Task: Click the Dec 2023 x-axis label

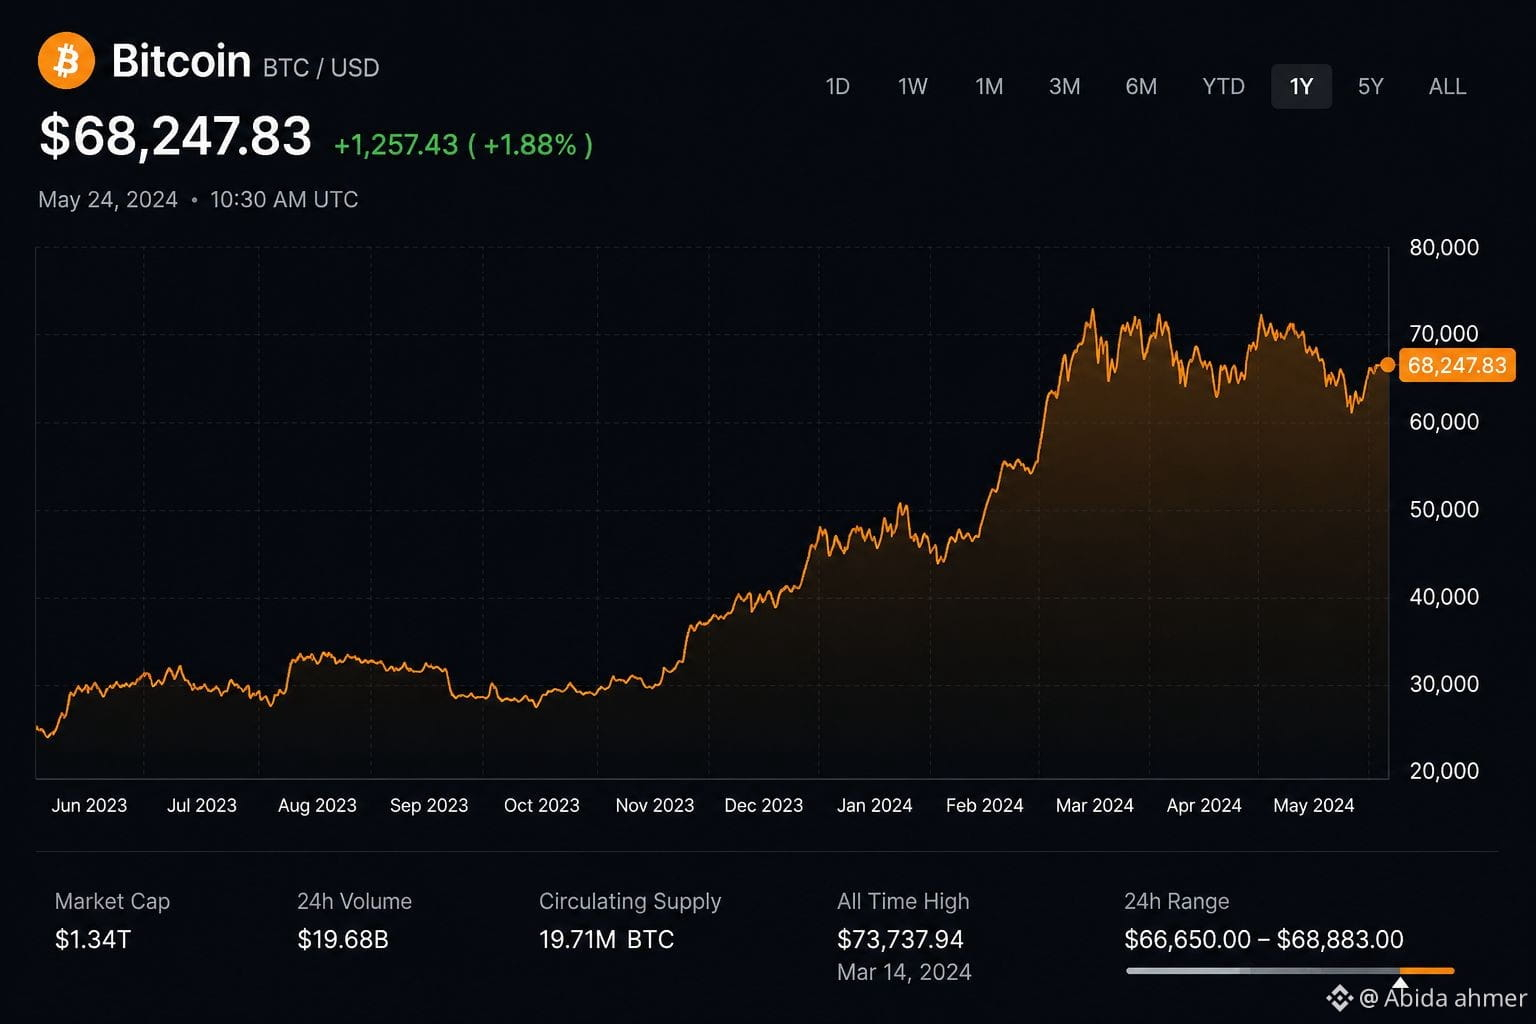Action: click(764, 806)
